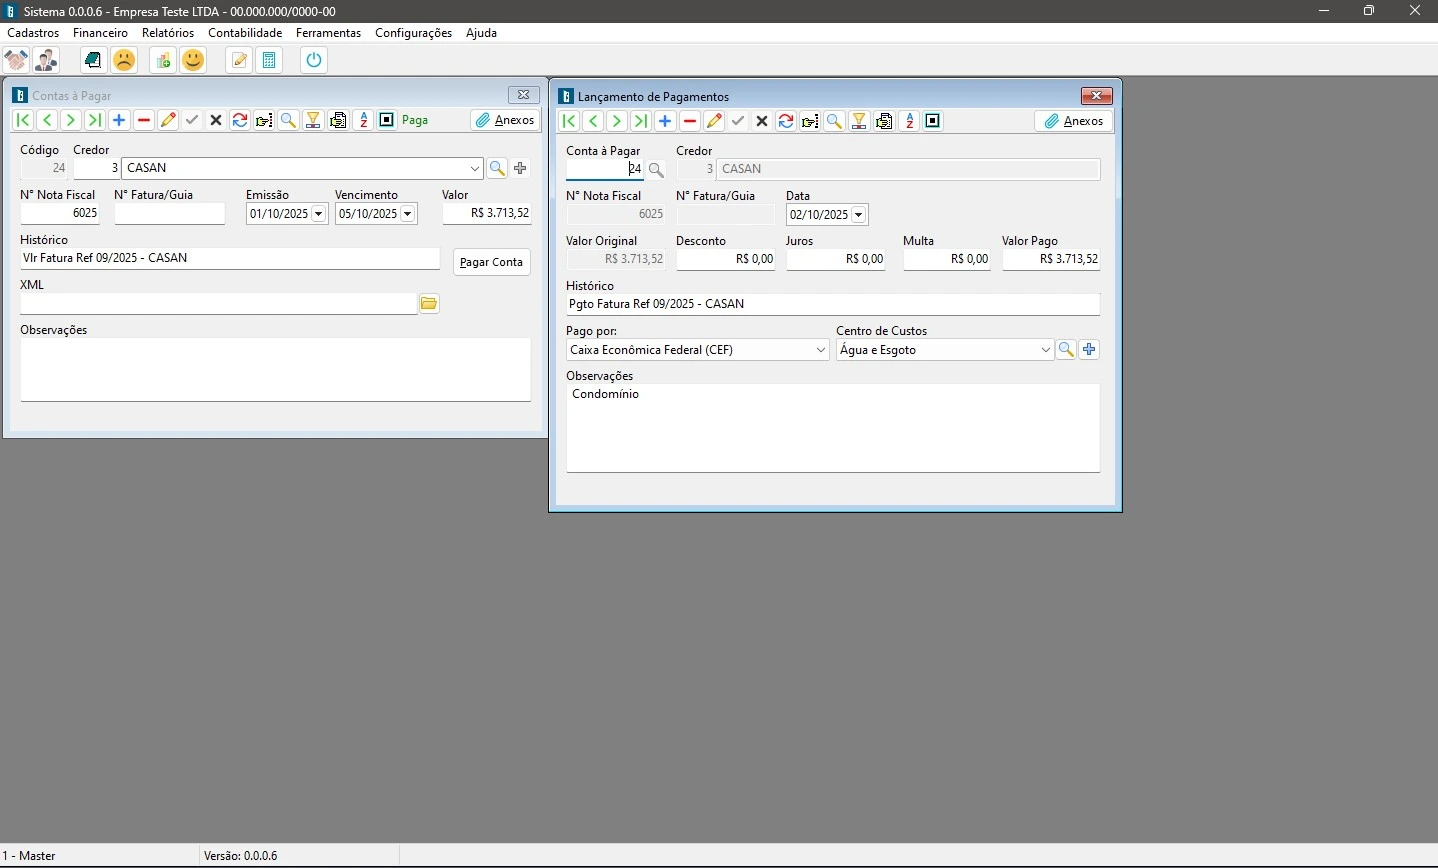Go to last record in Contas à Pagar

click(94, 121)
